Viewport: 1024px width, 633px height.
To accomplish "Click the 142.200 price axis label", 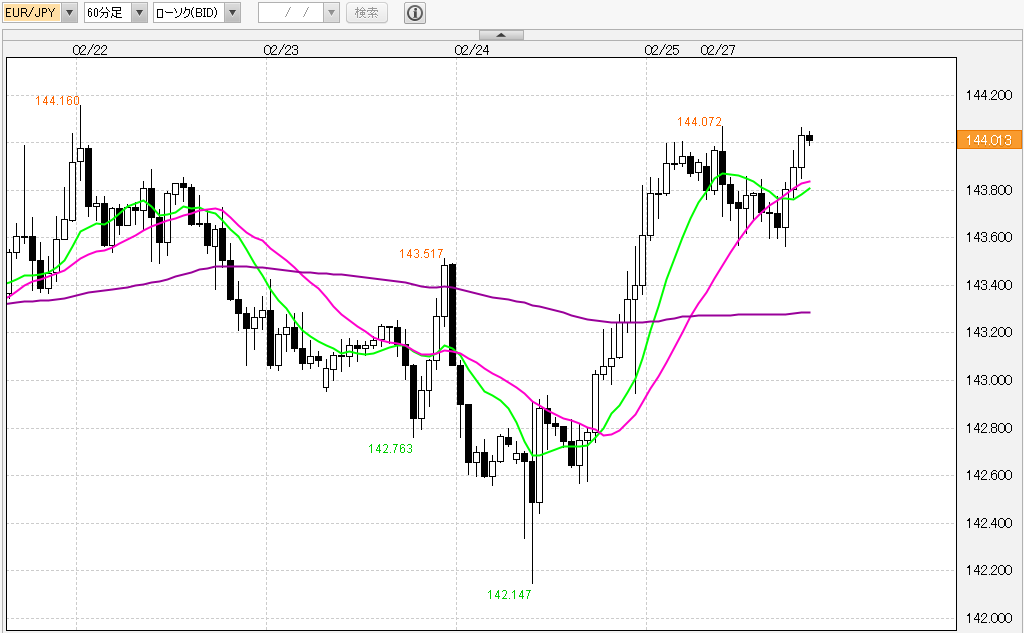I will tap(989, 570).
